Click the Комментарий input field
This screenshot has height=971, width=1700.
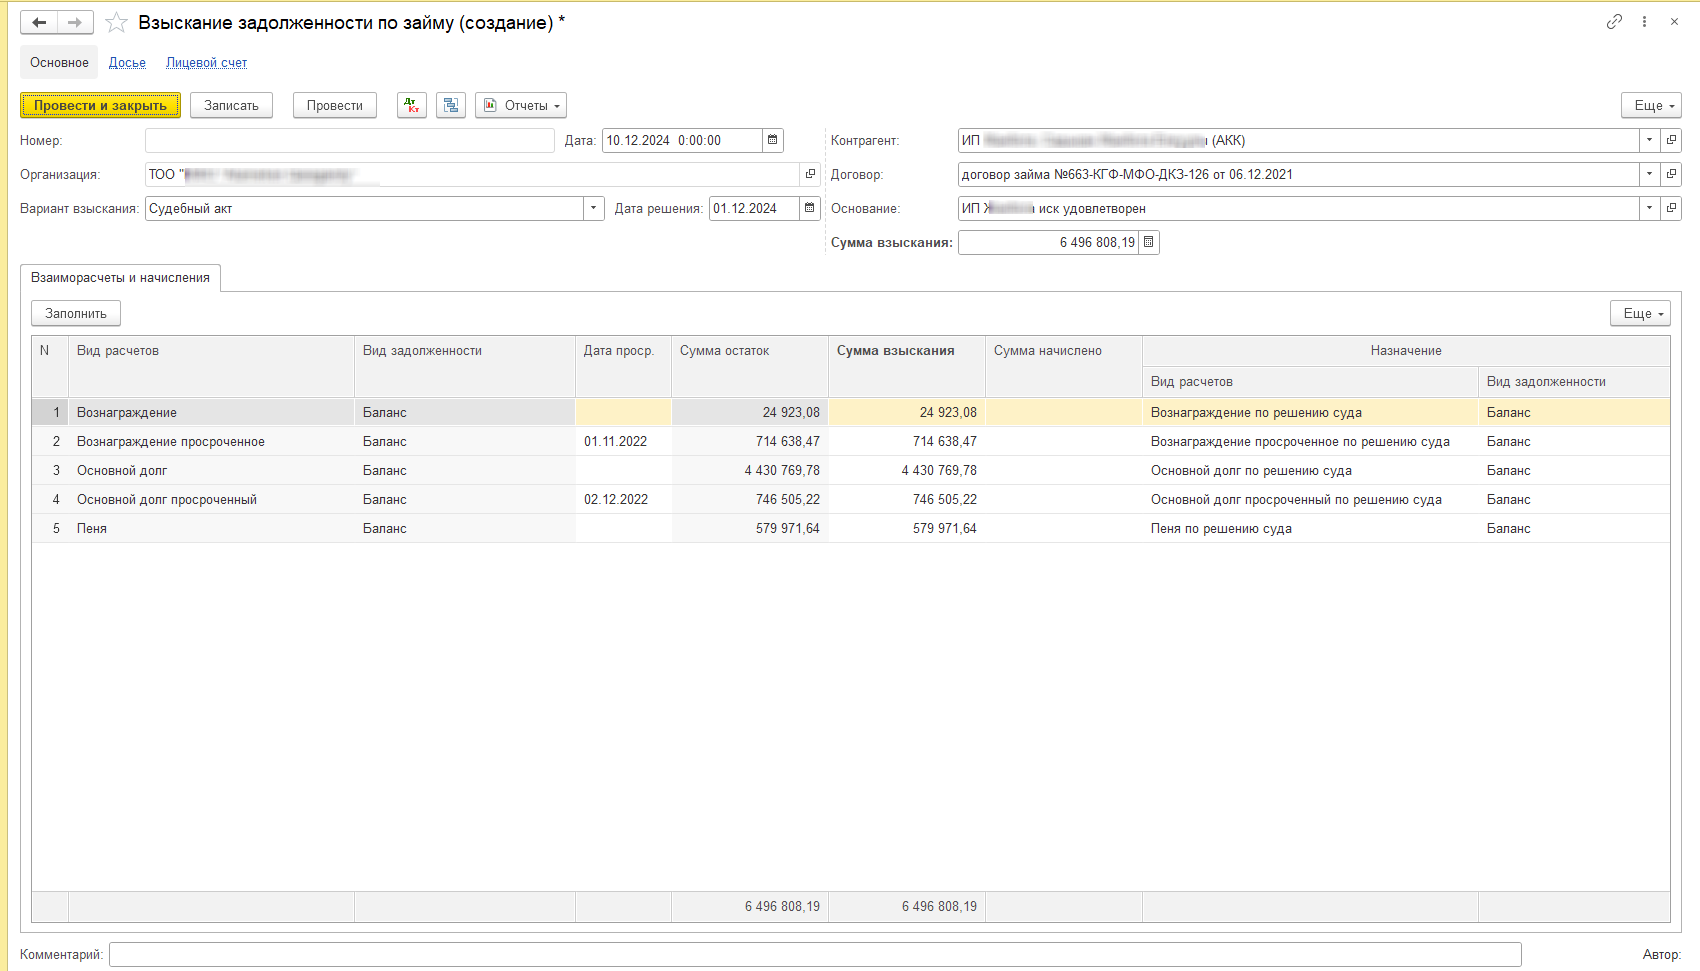coord(815,954)
